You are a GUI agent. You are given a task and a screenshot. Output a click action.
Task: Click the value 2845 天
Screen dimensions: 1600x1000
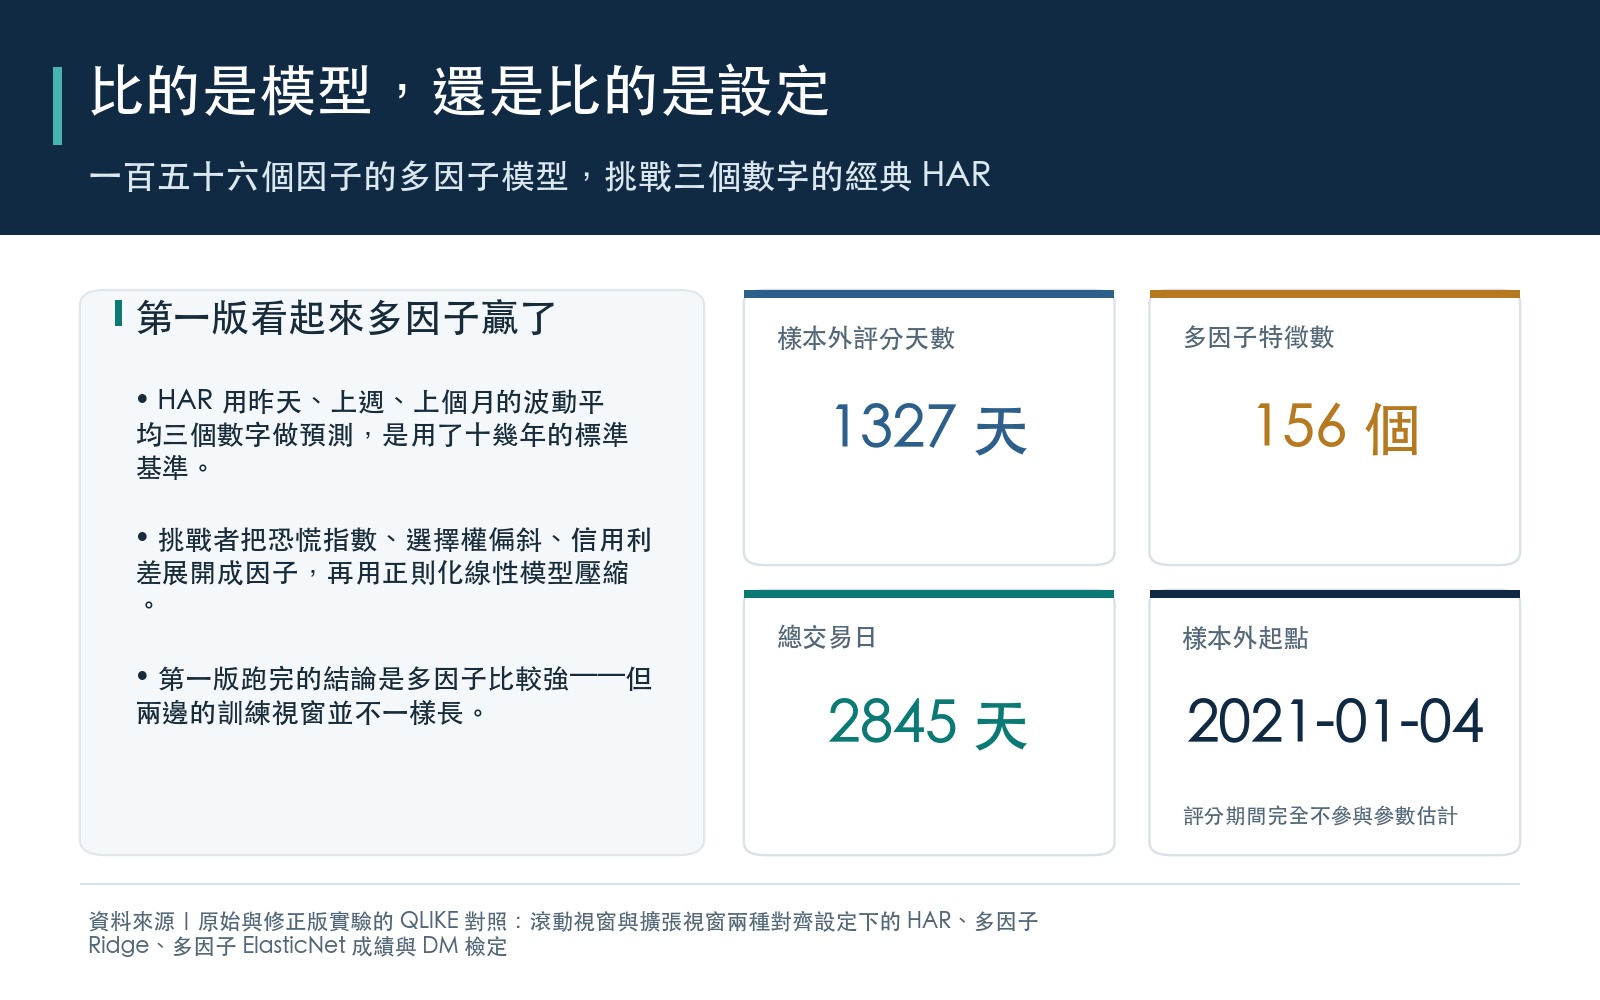(928, 722)
